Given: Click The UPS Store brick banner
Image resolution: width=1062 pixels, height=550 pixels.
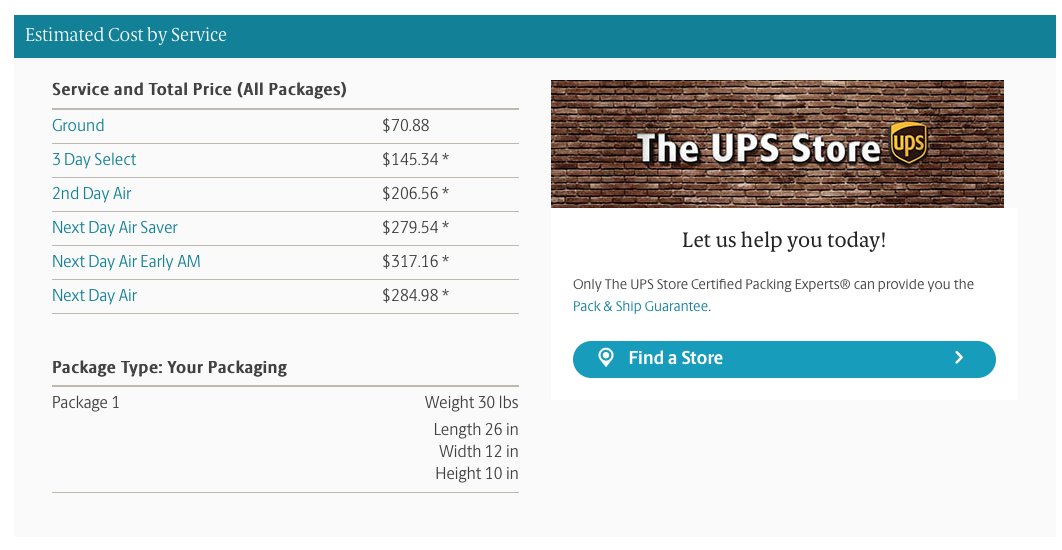Looking at the screenshot, I should 777,144.
